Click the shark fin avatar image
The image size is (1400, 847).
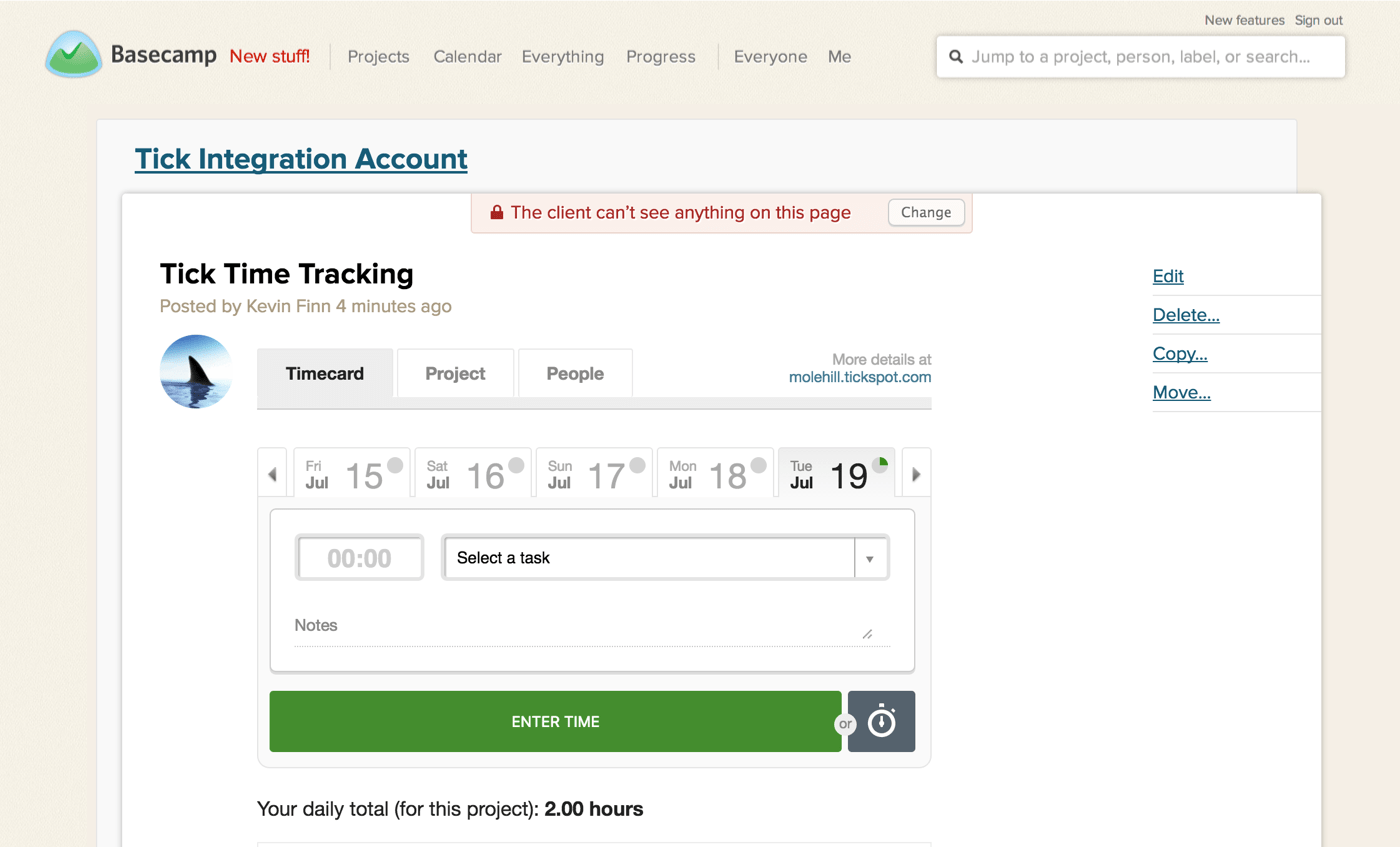click(196, 371)
